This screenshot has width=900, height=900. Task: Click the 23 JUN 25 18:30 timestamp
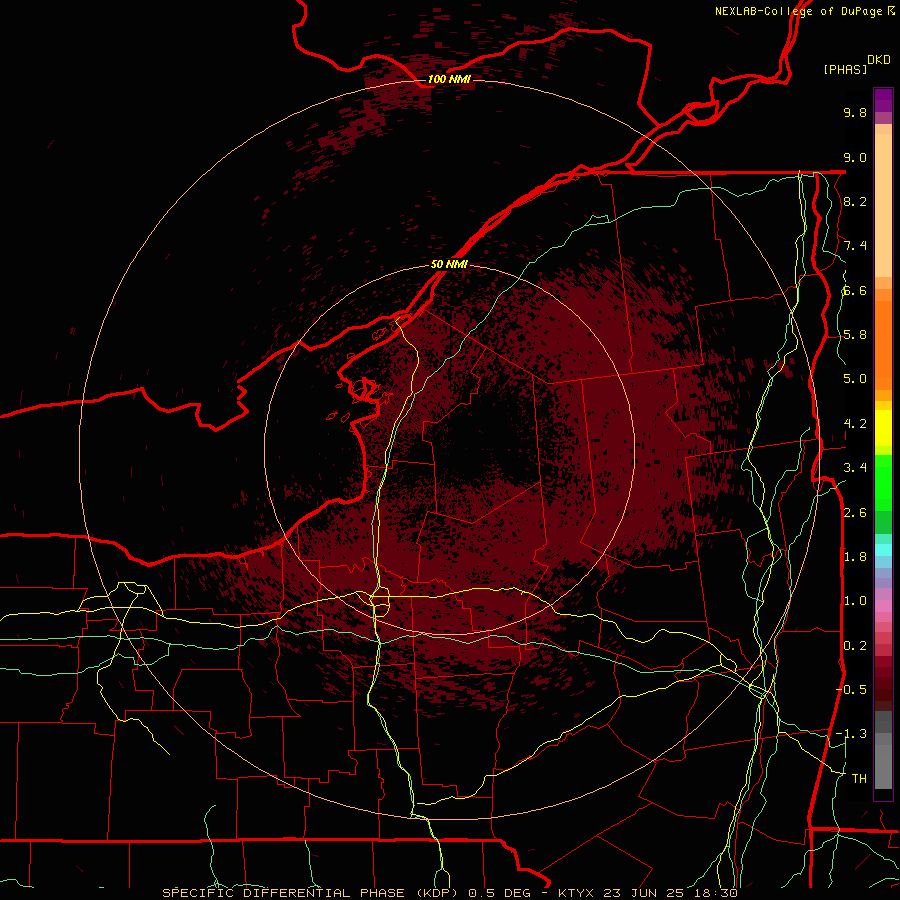670,893
